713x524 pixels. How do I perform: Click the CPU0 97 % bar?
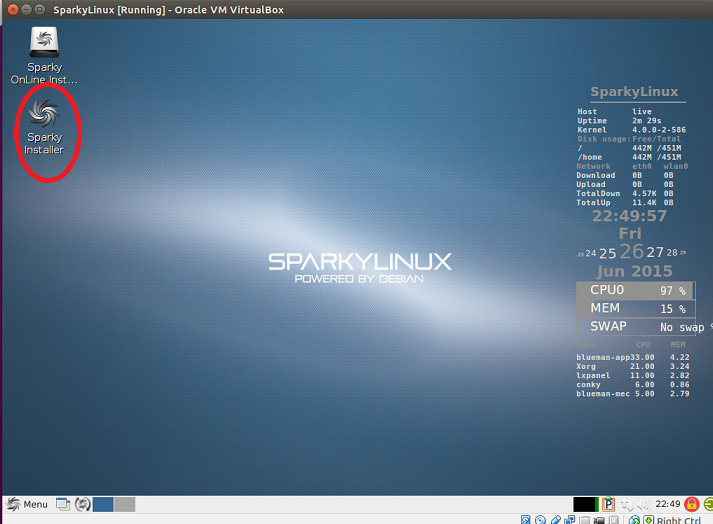click(635, 290)
